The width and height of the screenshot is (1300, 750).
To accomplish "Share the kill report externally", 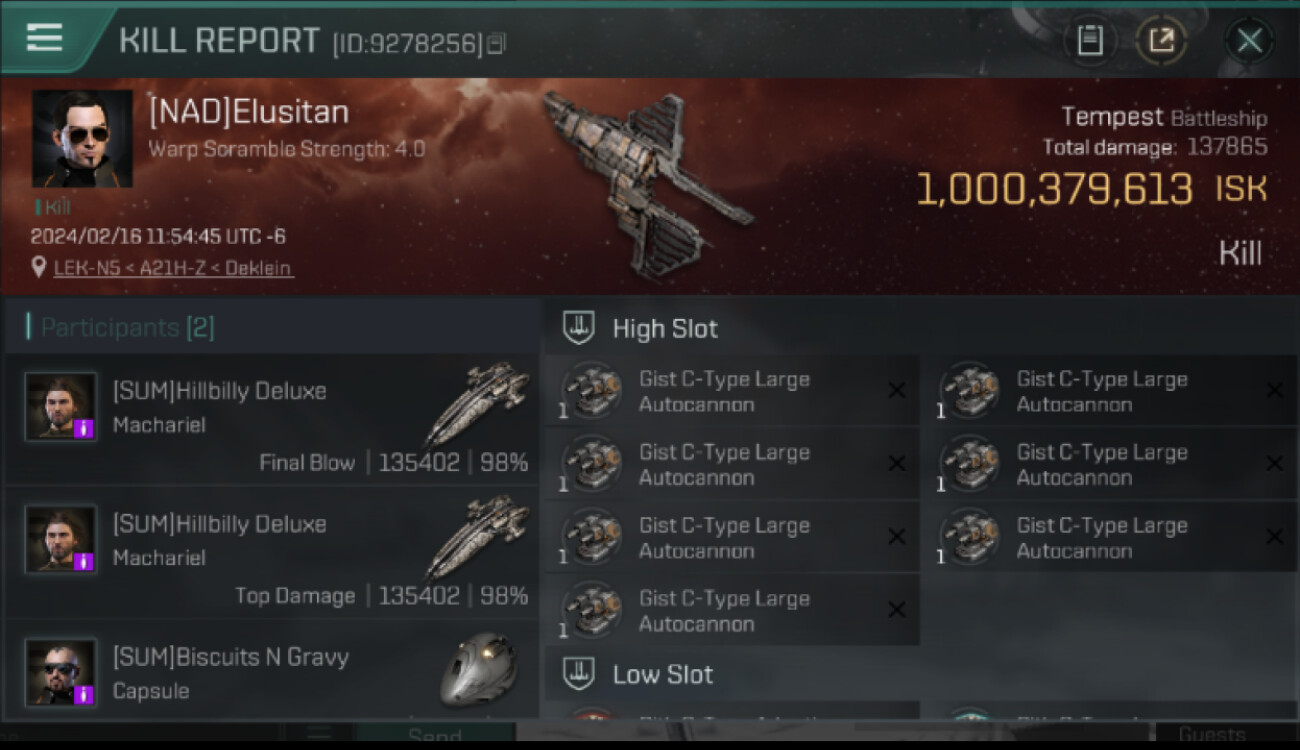I will click(1160, 40).
